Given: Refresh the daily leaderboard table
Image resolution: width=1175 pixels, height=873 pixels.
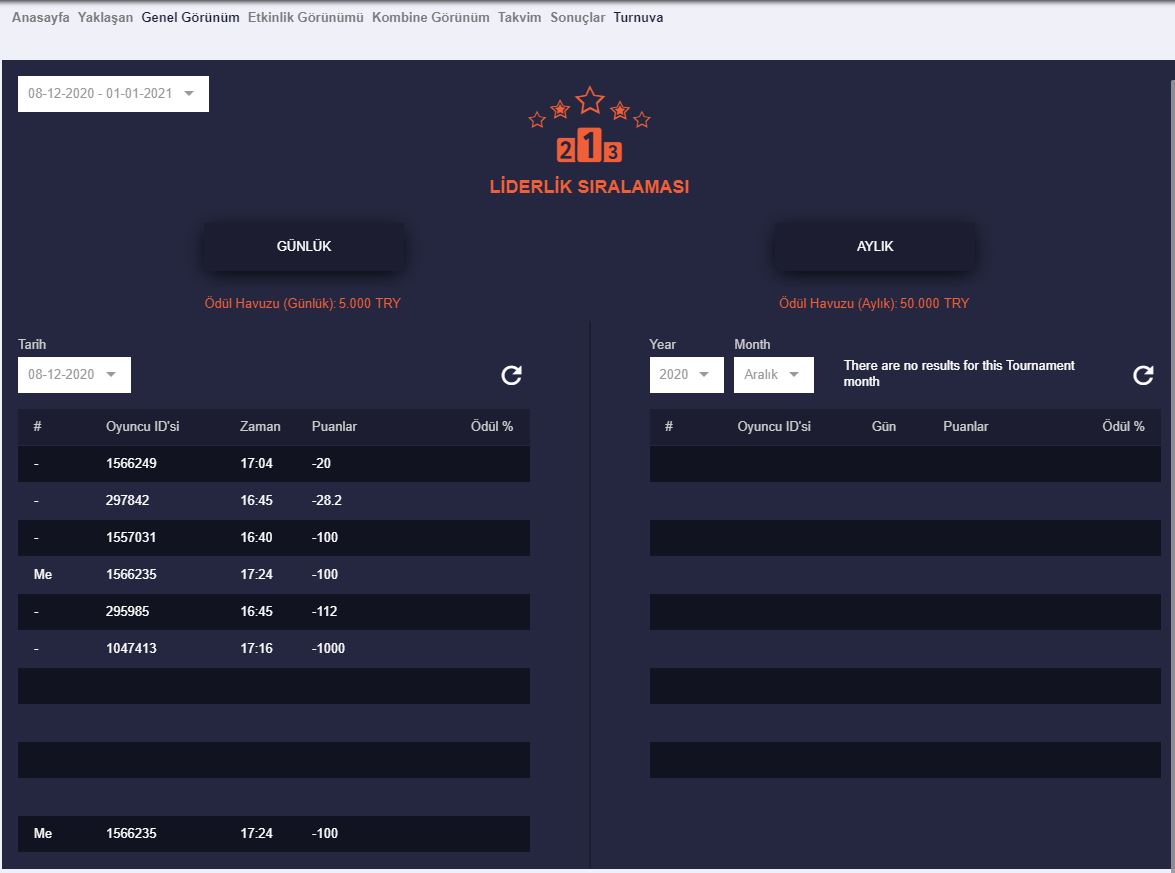Looking at the screenshot, I should coord(511,375).
